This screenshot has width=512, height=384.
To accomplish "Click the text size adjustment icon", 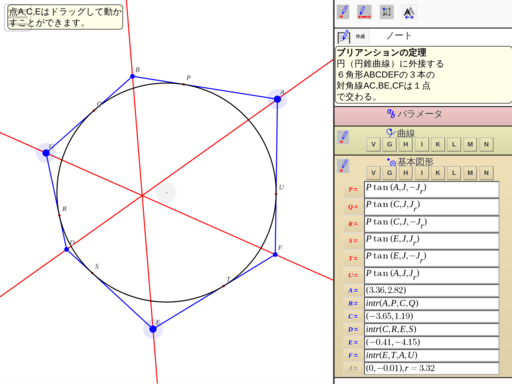I will (409, 12).
